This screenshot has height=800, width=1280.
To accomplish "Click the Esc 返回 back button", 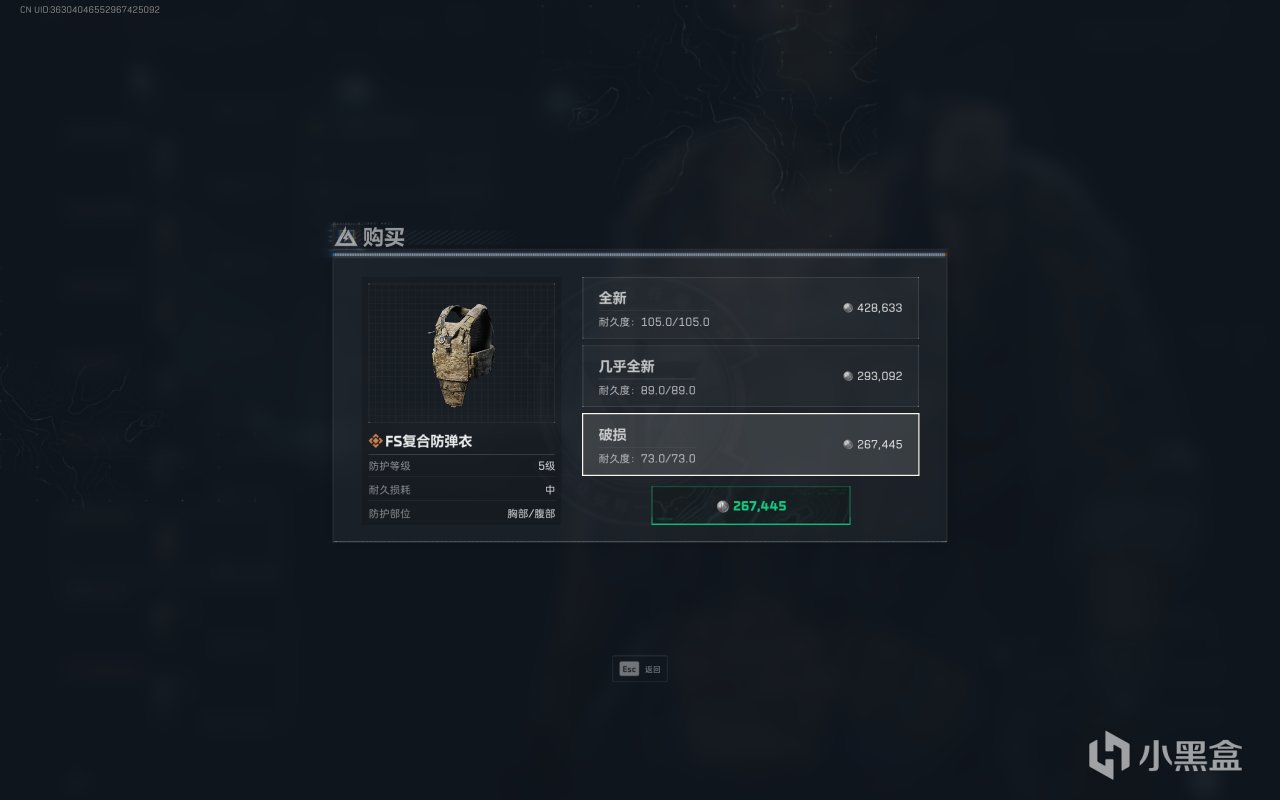I will pos(640,669).
